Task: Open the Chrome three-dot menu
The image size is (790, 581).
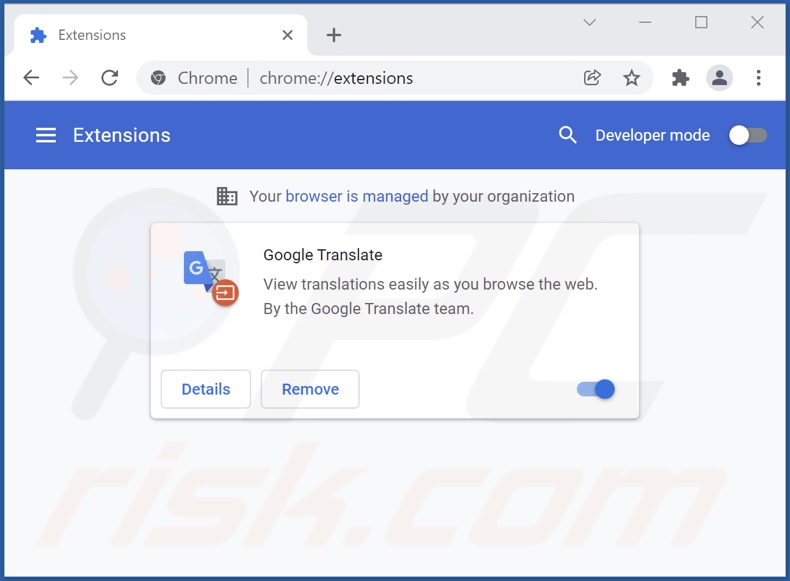Action: coord(758,78)
